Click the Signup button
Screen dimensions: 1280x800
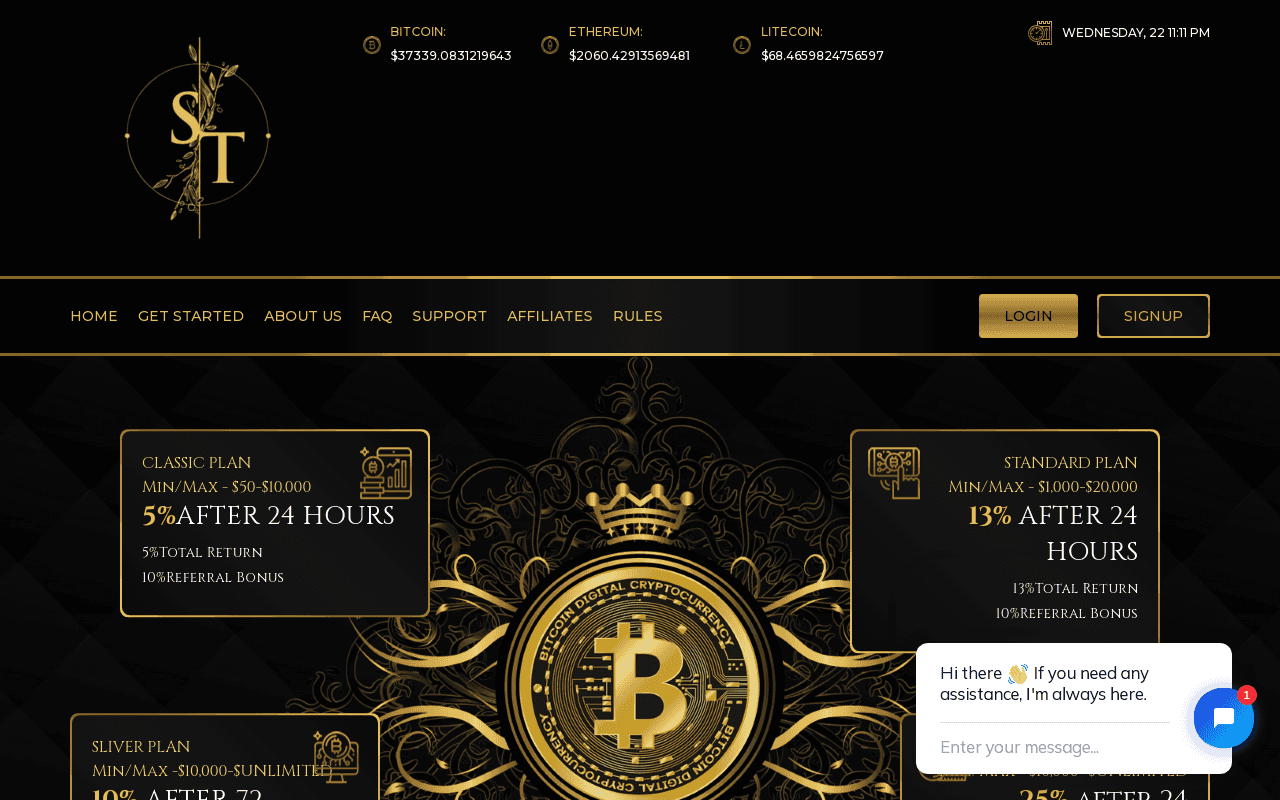1153,316
